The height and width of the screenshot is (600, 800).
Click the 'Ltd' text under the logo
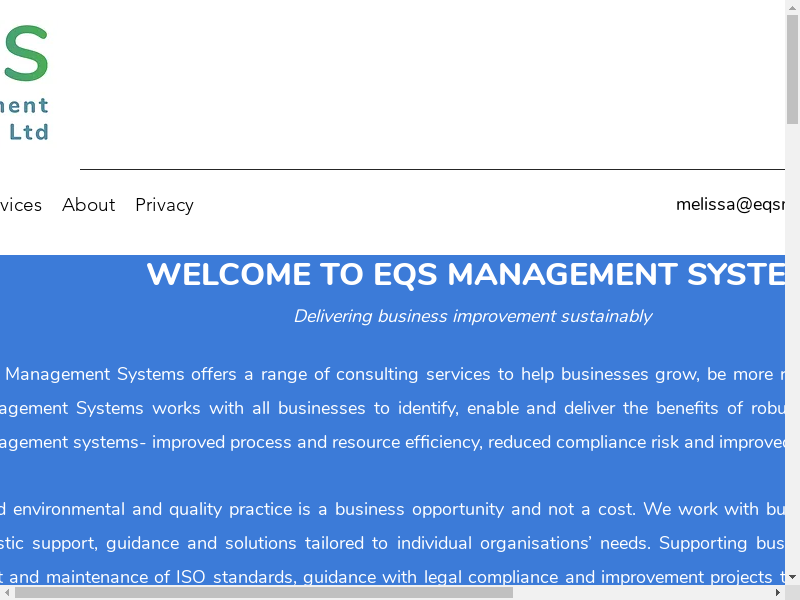[x=29, y=132]
